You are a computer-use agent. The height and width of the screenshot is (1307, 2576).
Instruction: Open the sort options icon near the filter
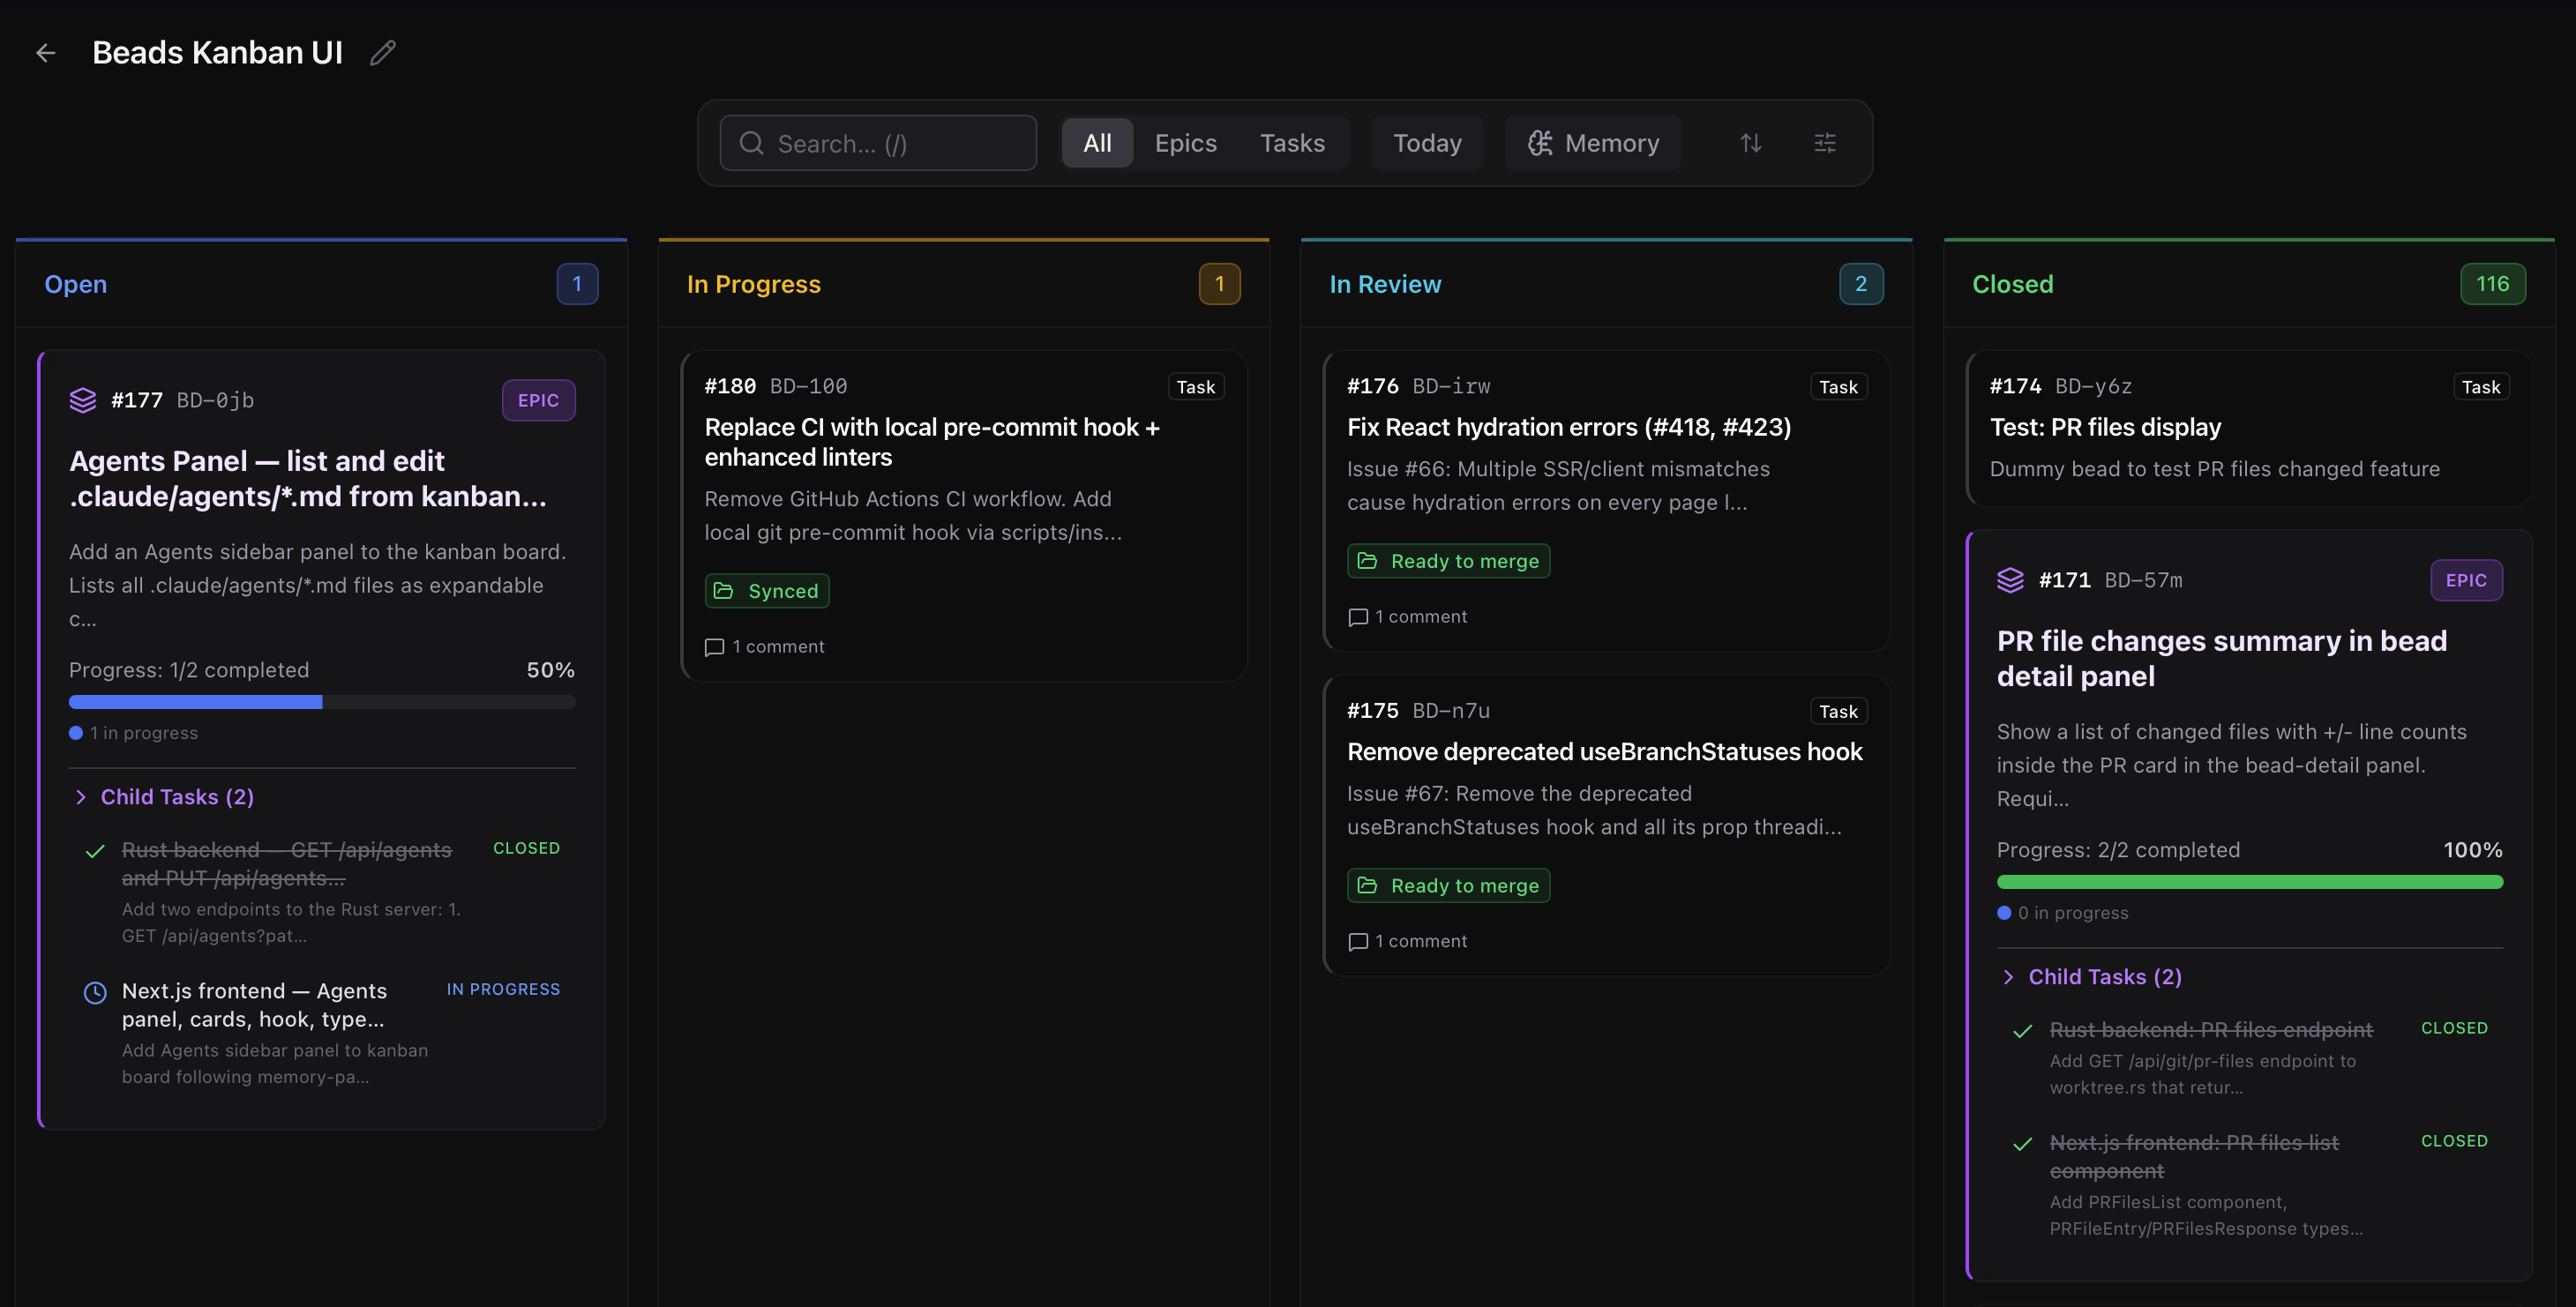pos(1751,143)
